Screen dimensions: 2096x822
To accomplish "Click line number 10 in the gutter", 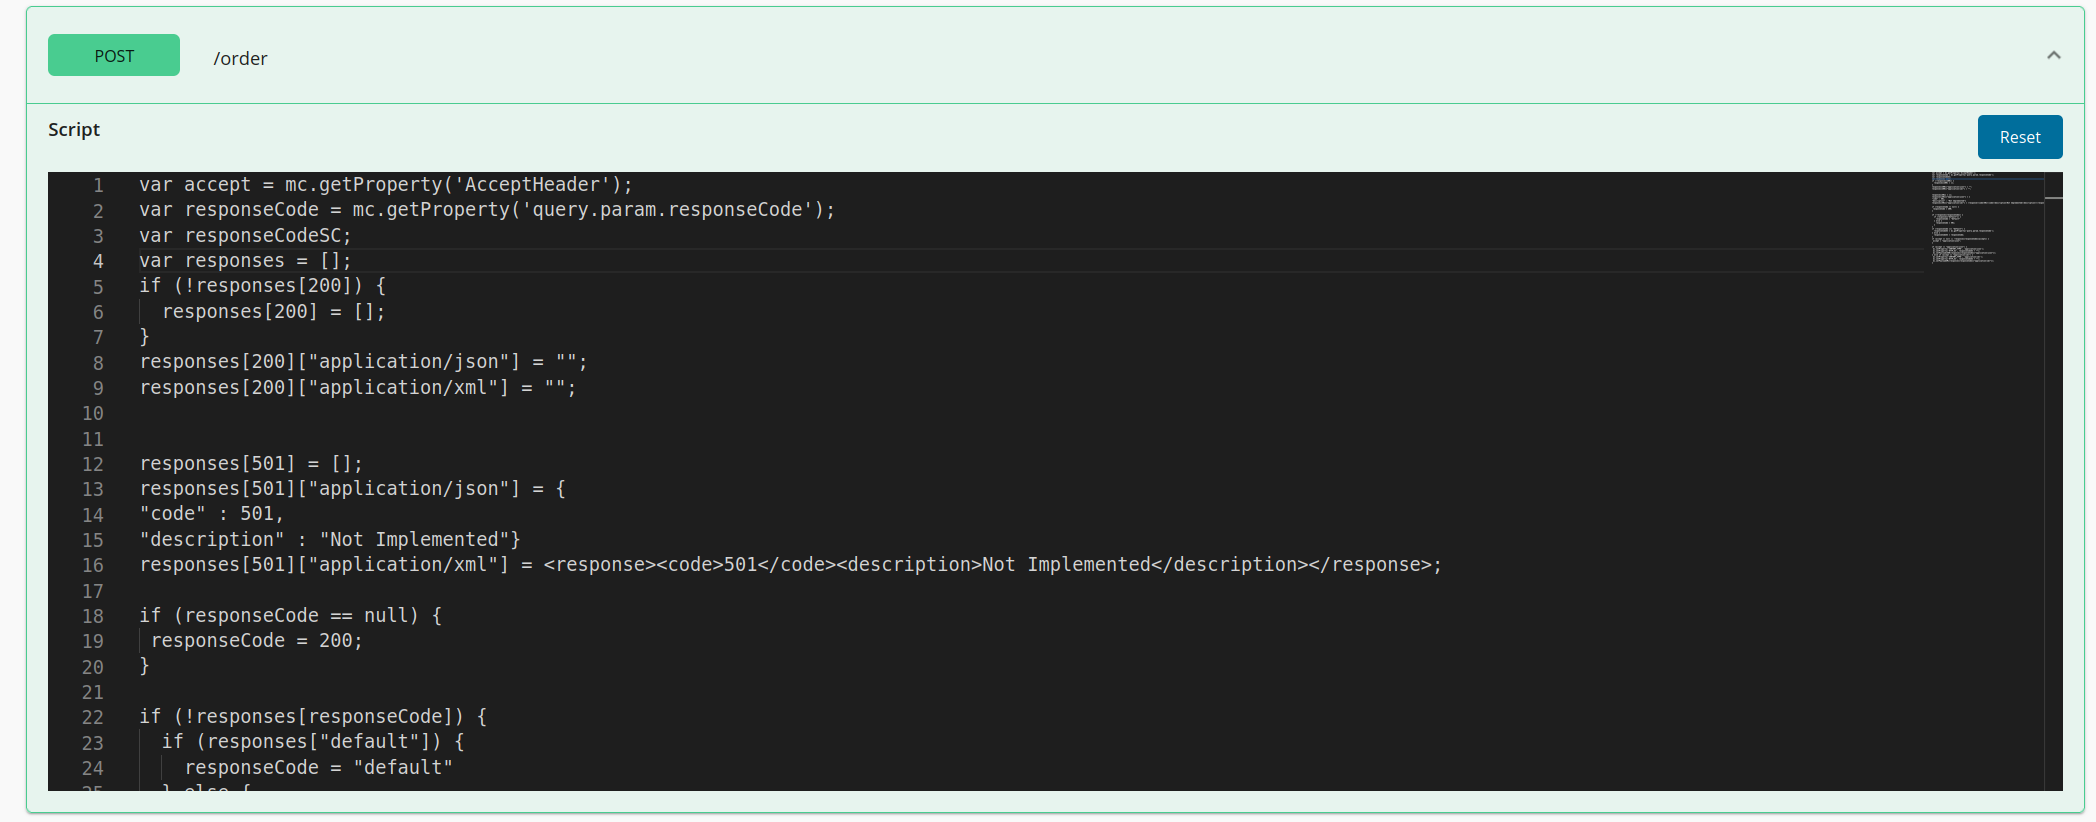I will [93, 413].
